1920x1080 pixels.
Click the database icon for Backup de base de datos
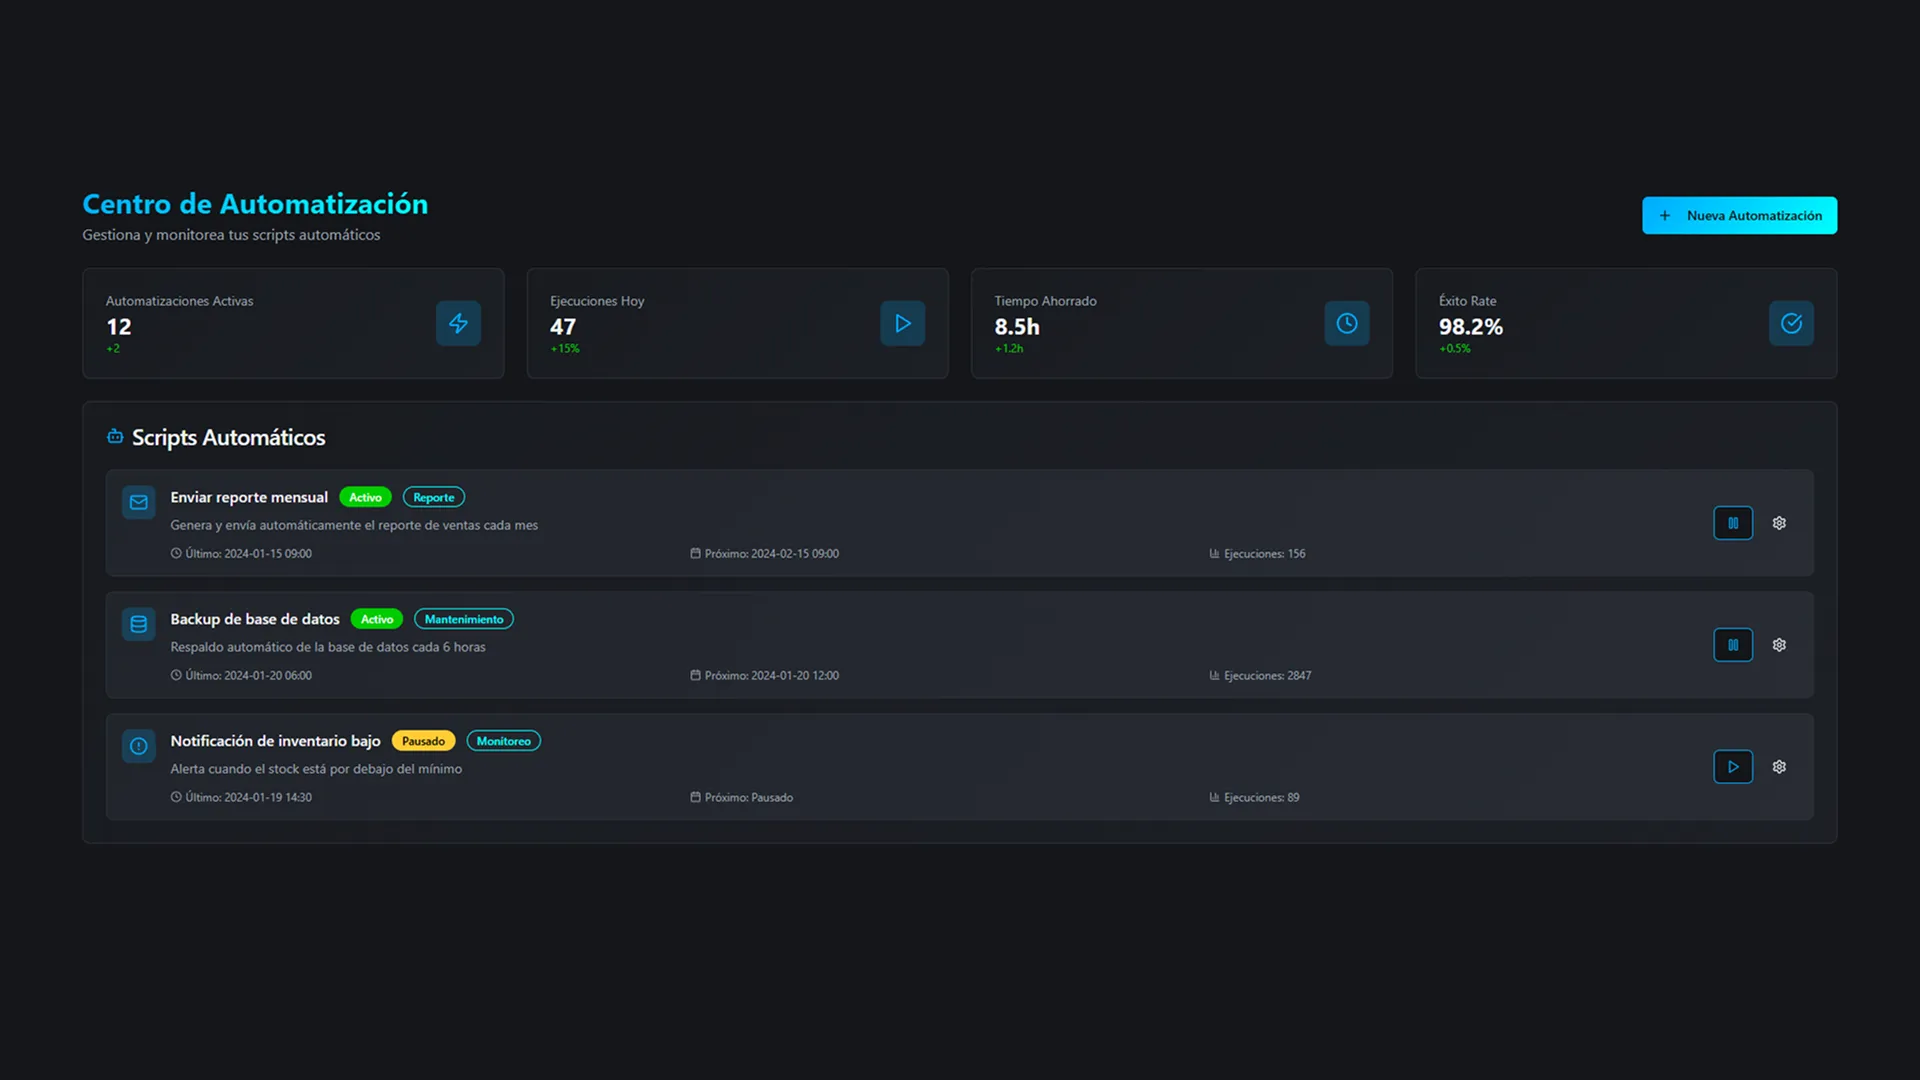click(x=139, y=624)
